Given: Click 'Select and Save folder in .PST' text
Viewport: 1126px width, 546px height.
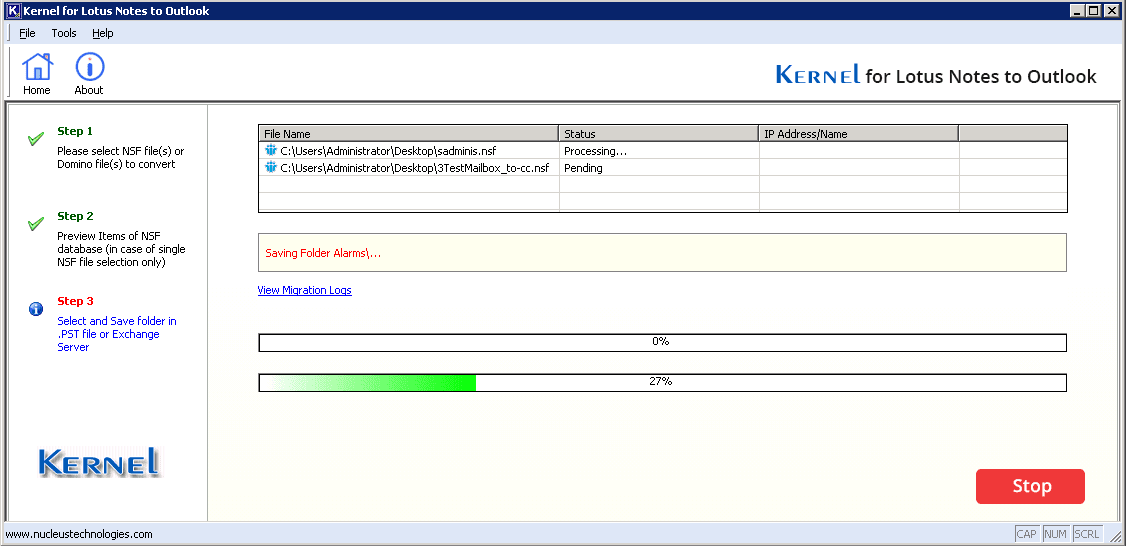Looking at the screenshot, I should [x=117, y=334].
